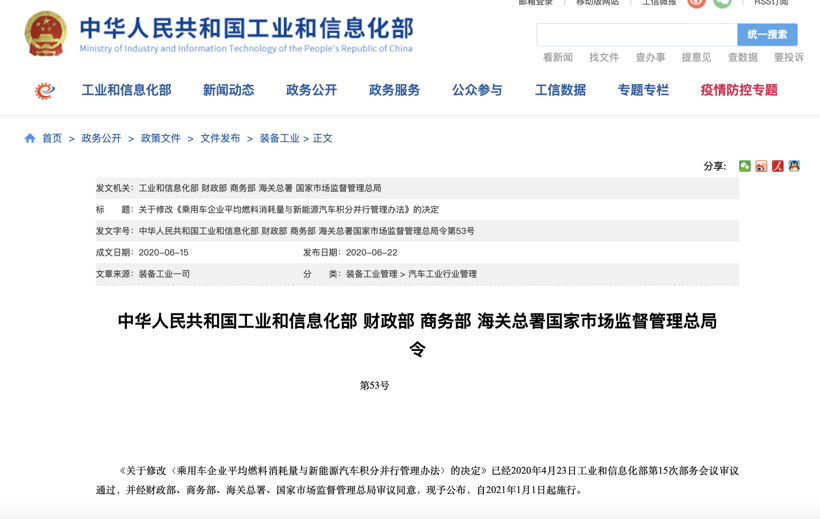Go to 政务公开 in breadcrumb
The image size is (820, 519).
(x=101, y=138)
